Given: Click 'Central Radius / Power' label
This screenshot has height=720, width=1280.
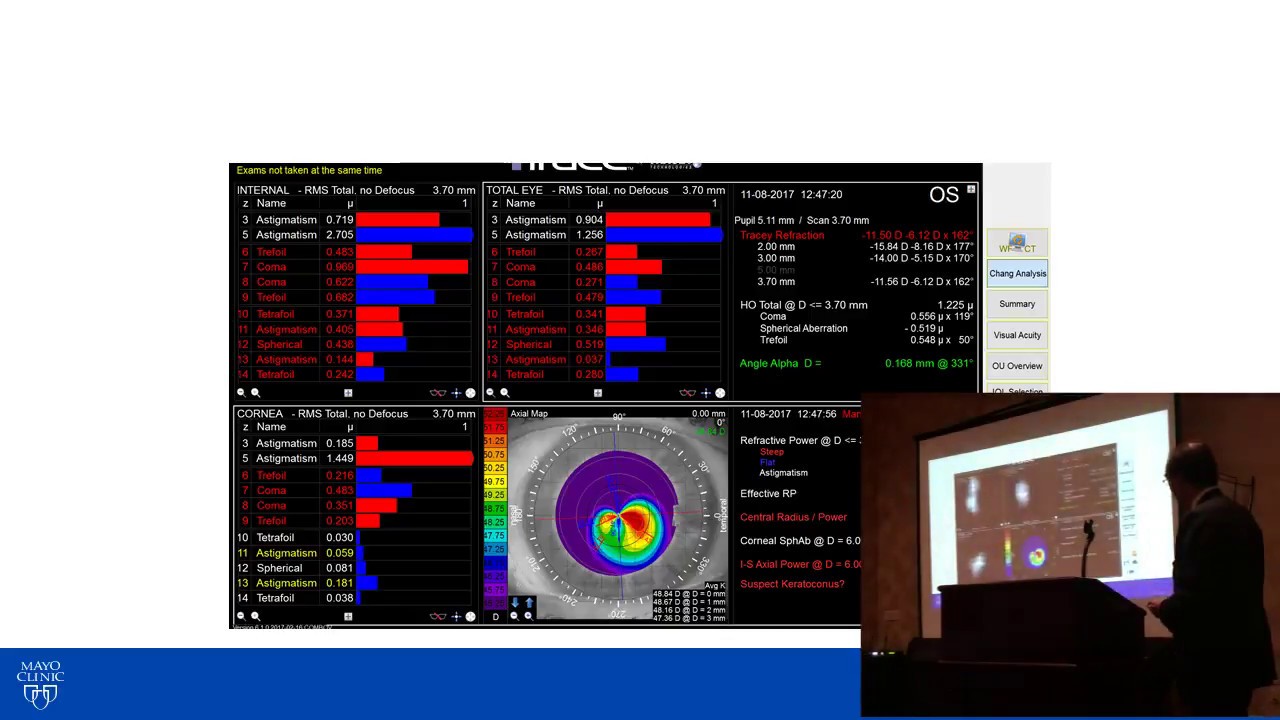Looking at the screenshot, I should coord(793,517).
